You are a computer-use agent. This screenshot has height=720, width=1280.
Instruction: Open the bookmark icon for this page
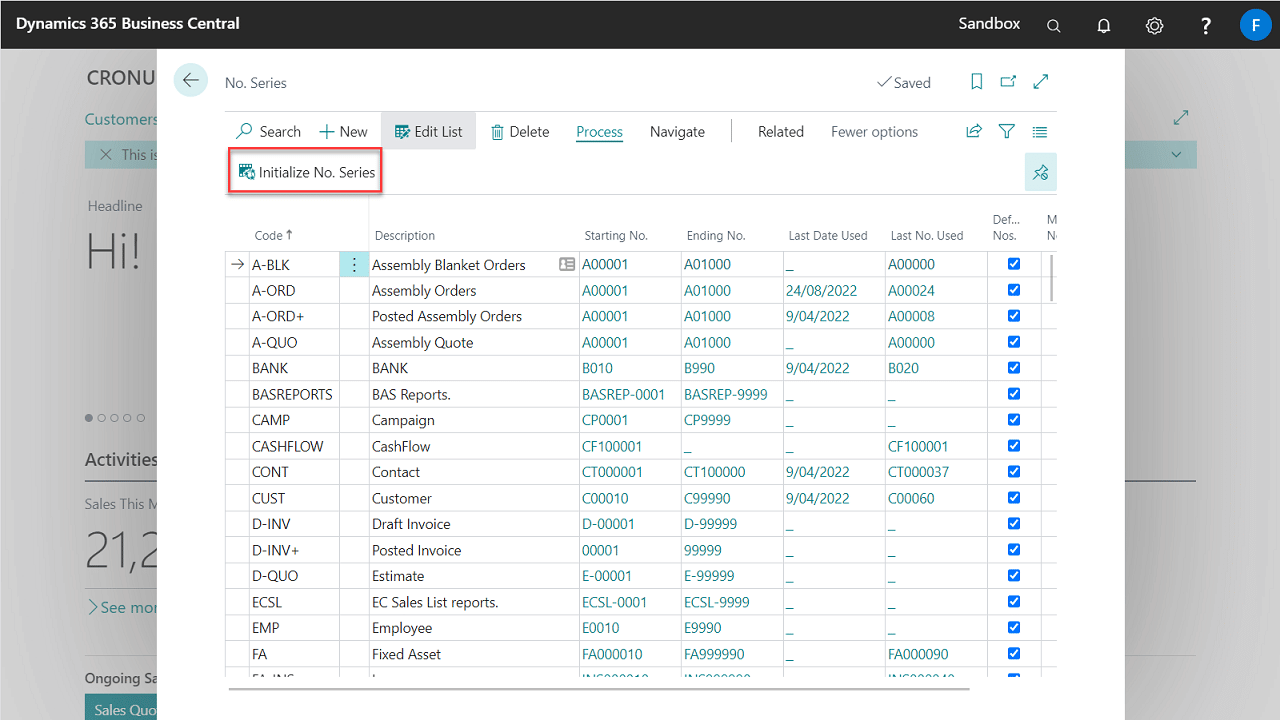click(977, 82)
